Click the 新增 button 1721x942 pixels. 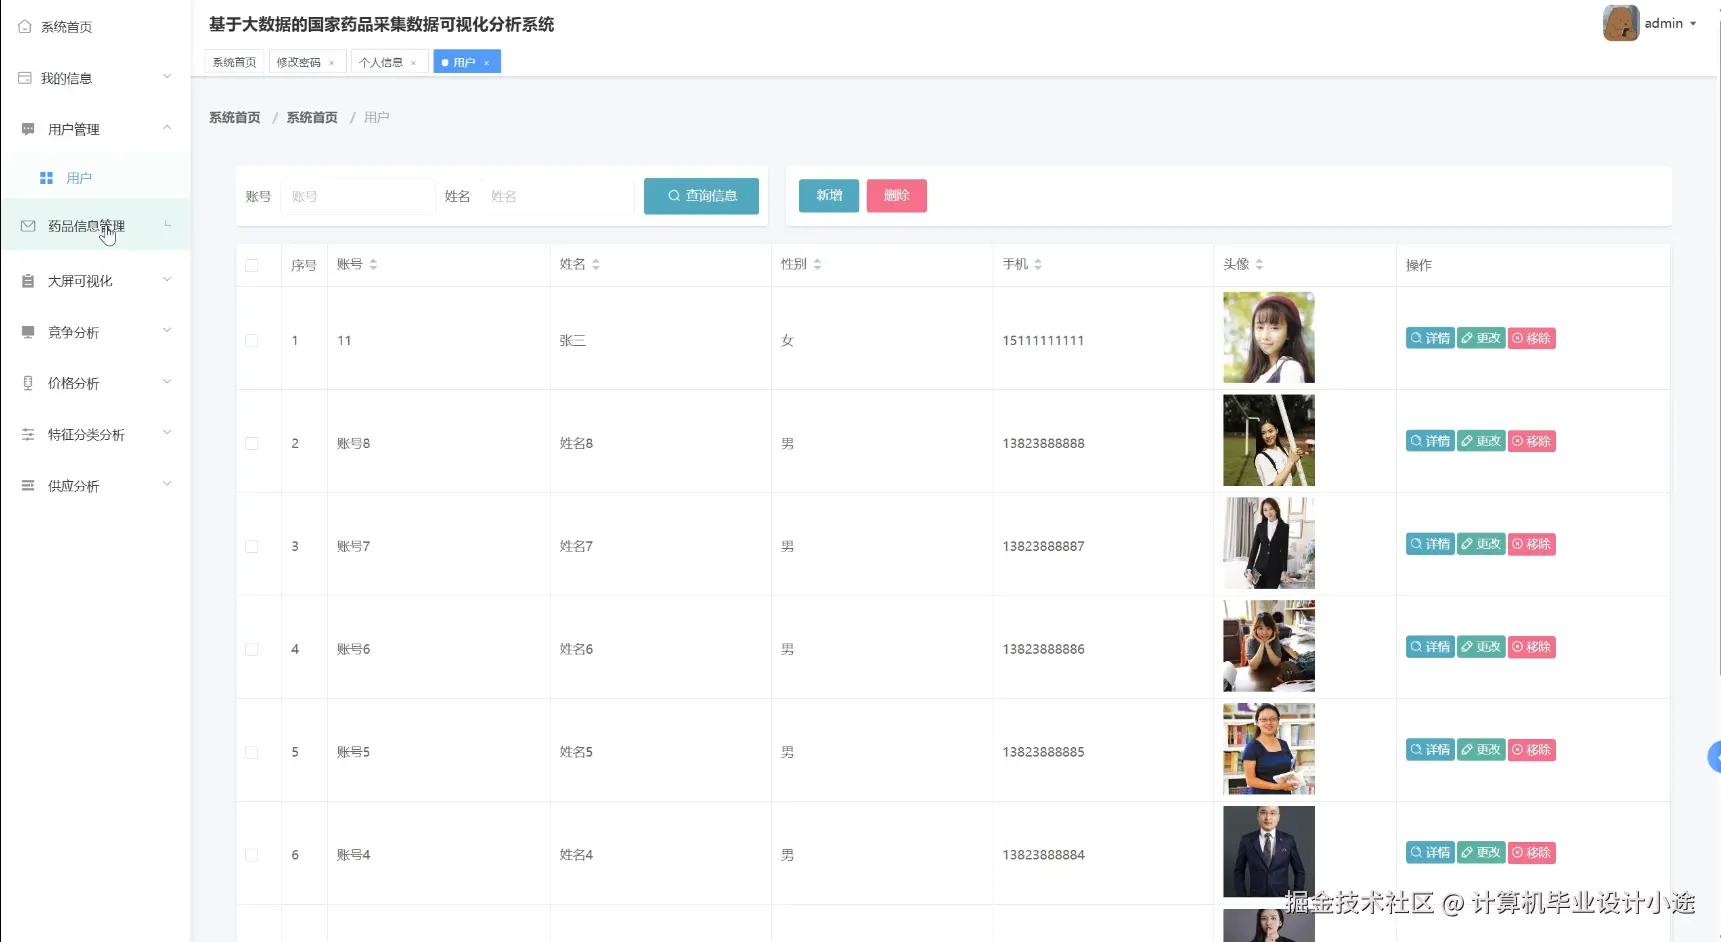[829, 196]
